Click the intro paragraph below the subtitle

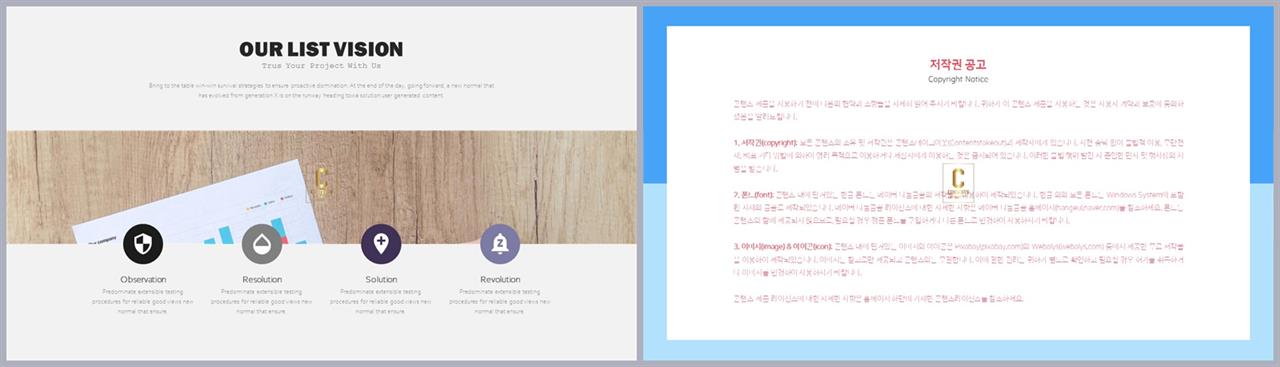pyautogui.click(x=321, y=91)
